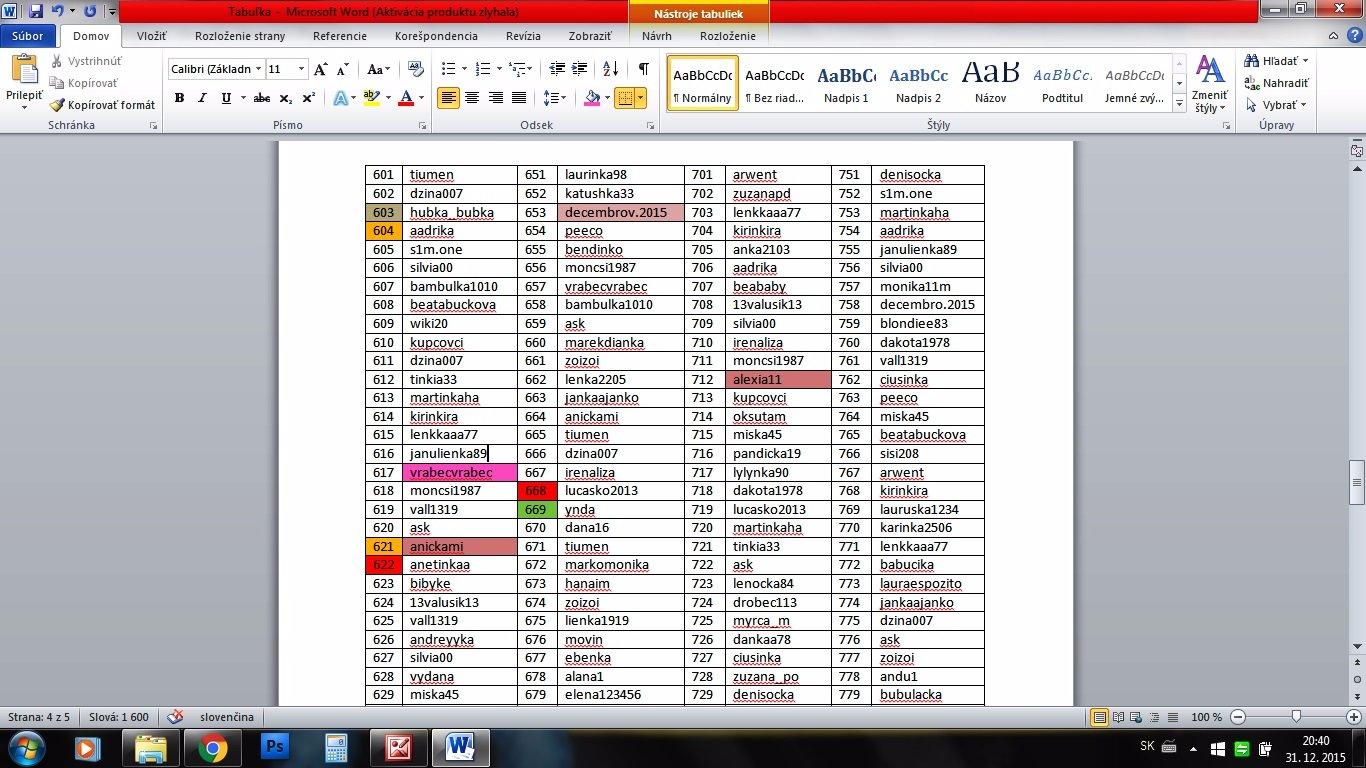Screen dimensions: 1366x768
Task: Toggle show paragraph marks
Action: (643, 69)
